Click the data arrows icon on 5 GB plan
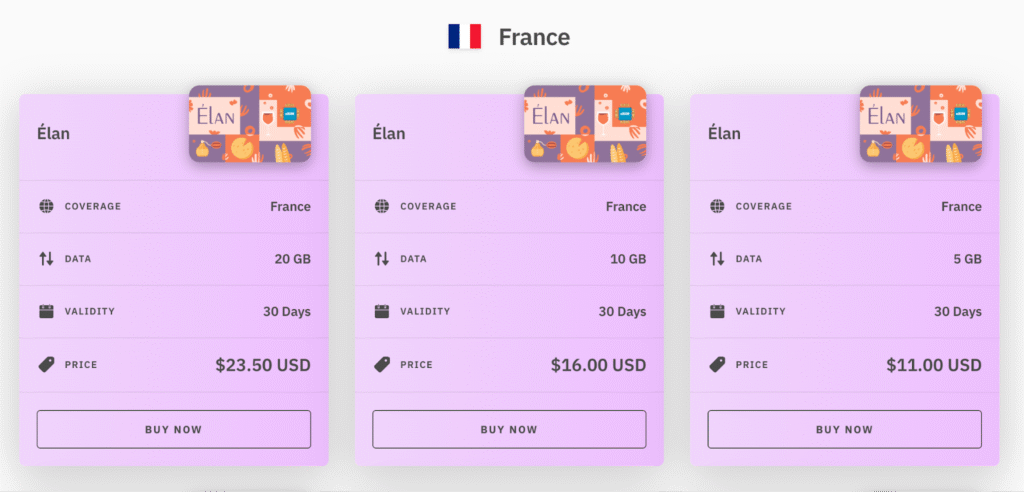The image size is (1024, 492). (x=717, y=259)
